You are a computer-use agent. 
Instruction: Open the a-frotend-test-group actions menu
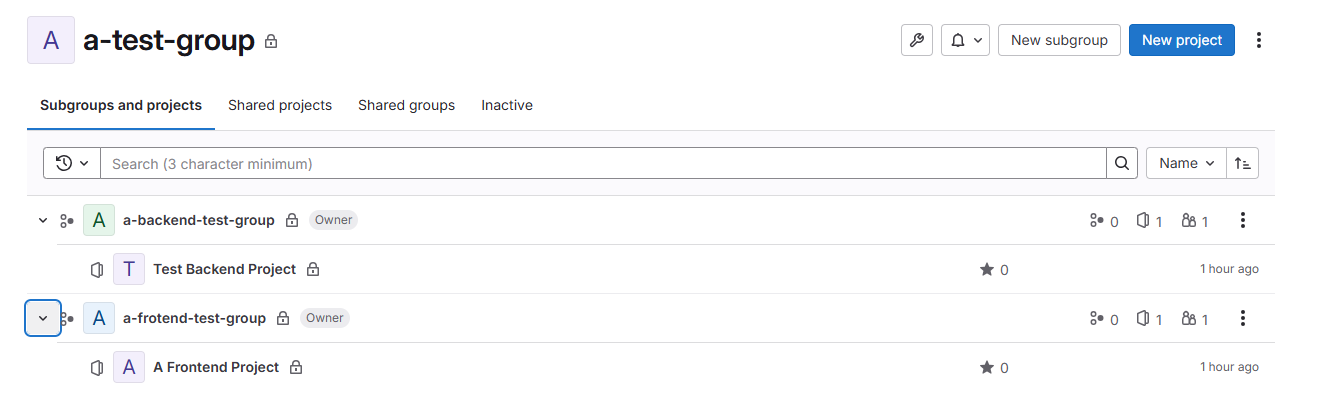click(x=1243, y=318)
